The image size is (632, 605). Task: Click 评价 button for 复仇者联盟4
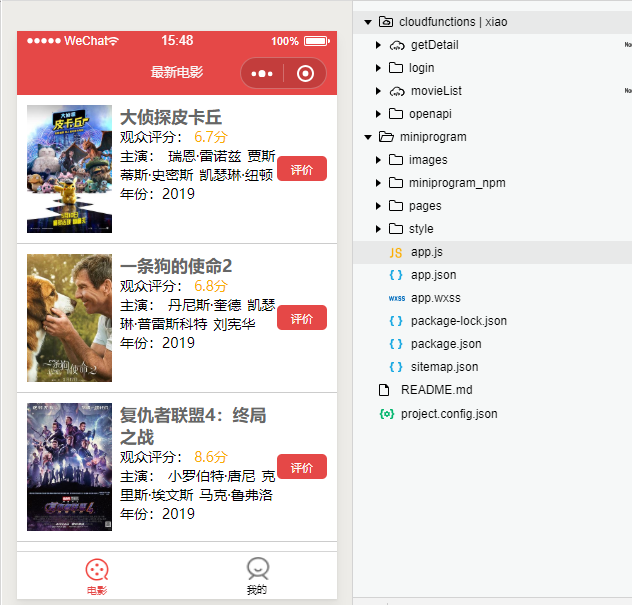pyautogui.click(x=302, y=467)
